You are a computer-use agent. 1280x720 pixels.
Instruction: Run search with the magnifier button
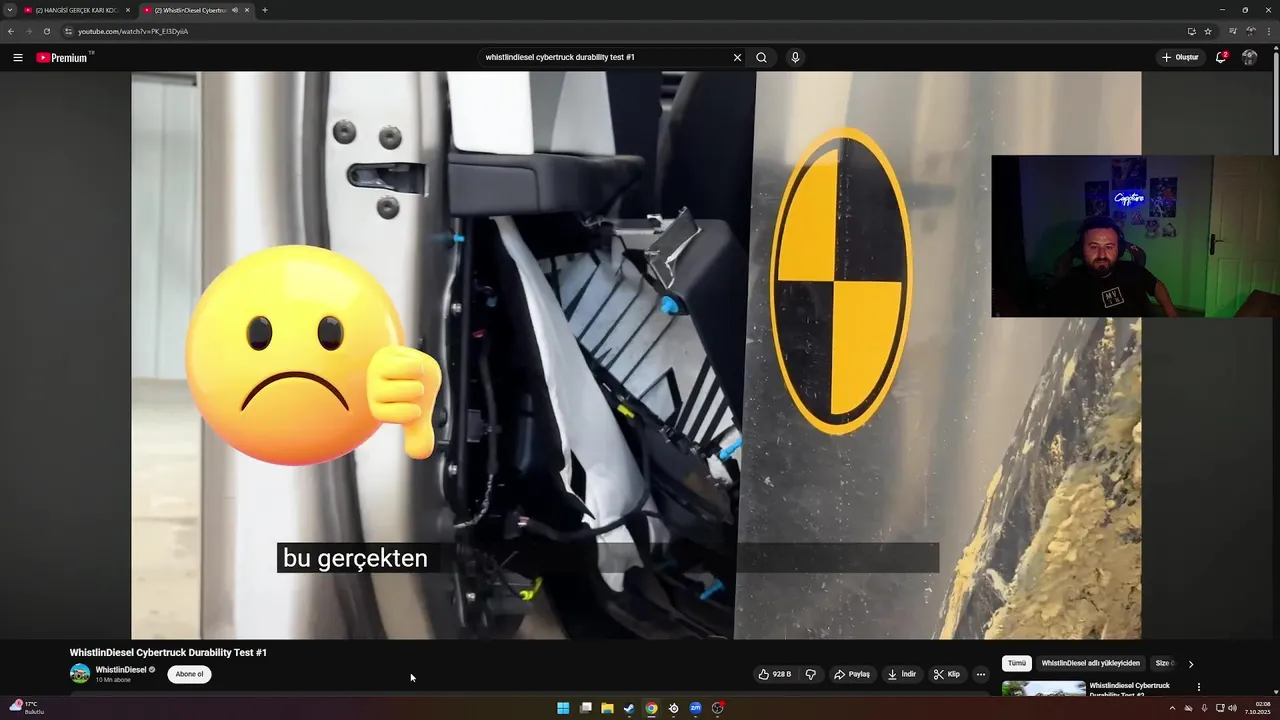pos(762,57)
